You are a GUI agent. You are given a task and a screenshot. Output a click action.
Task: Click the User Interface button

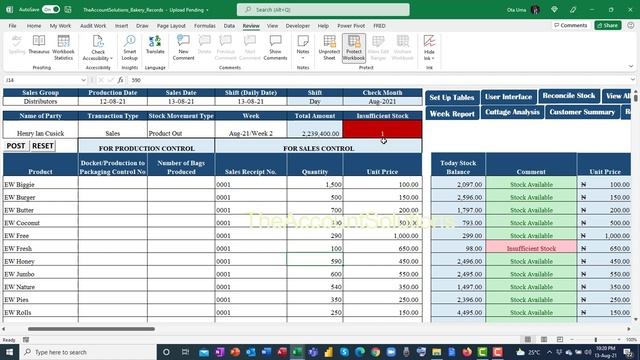point(509,97)
